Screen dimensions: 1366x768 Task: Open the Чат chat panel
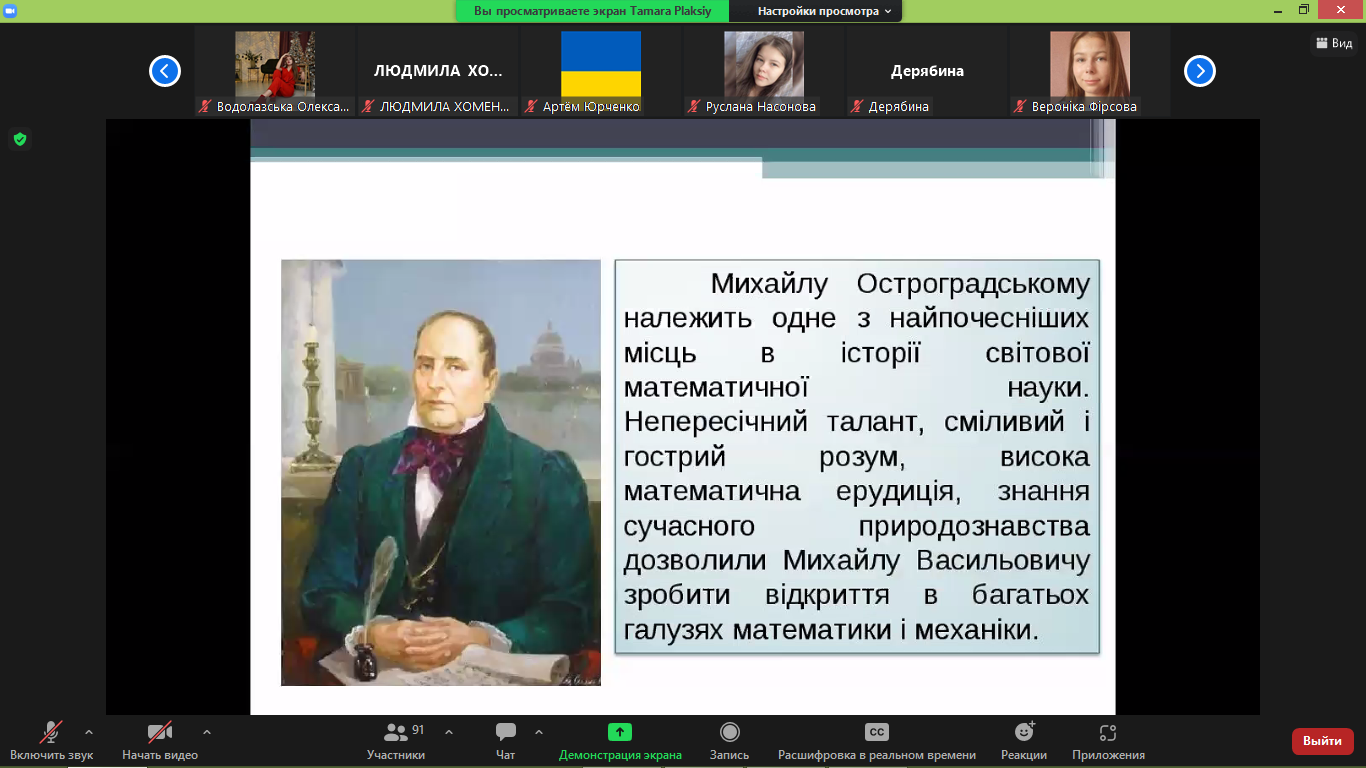(506, 741)
